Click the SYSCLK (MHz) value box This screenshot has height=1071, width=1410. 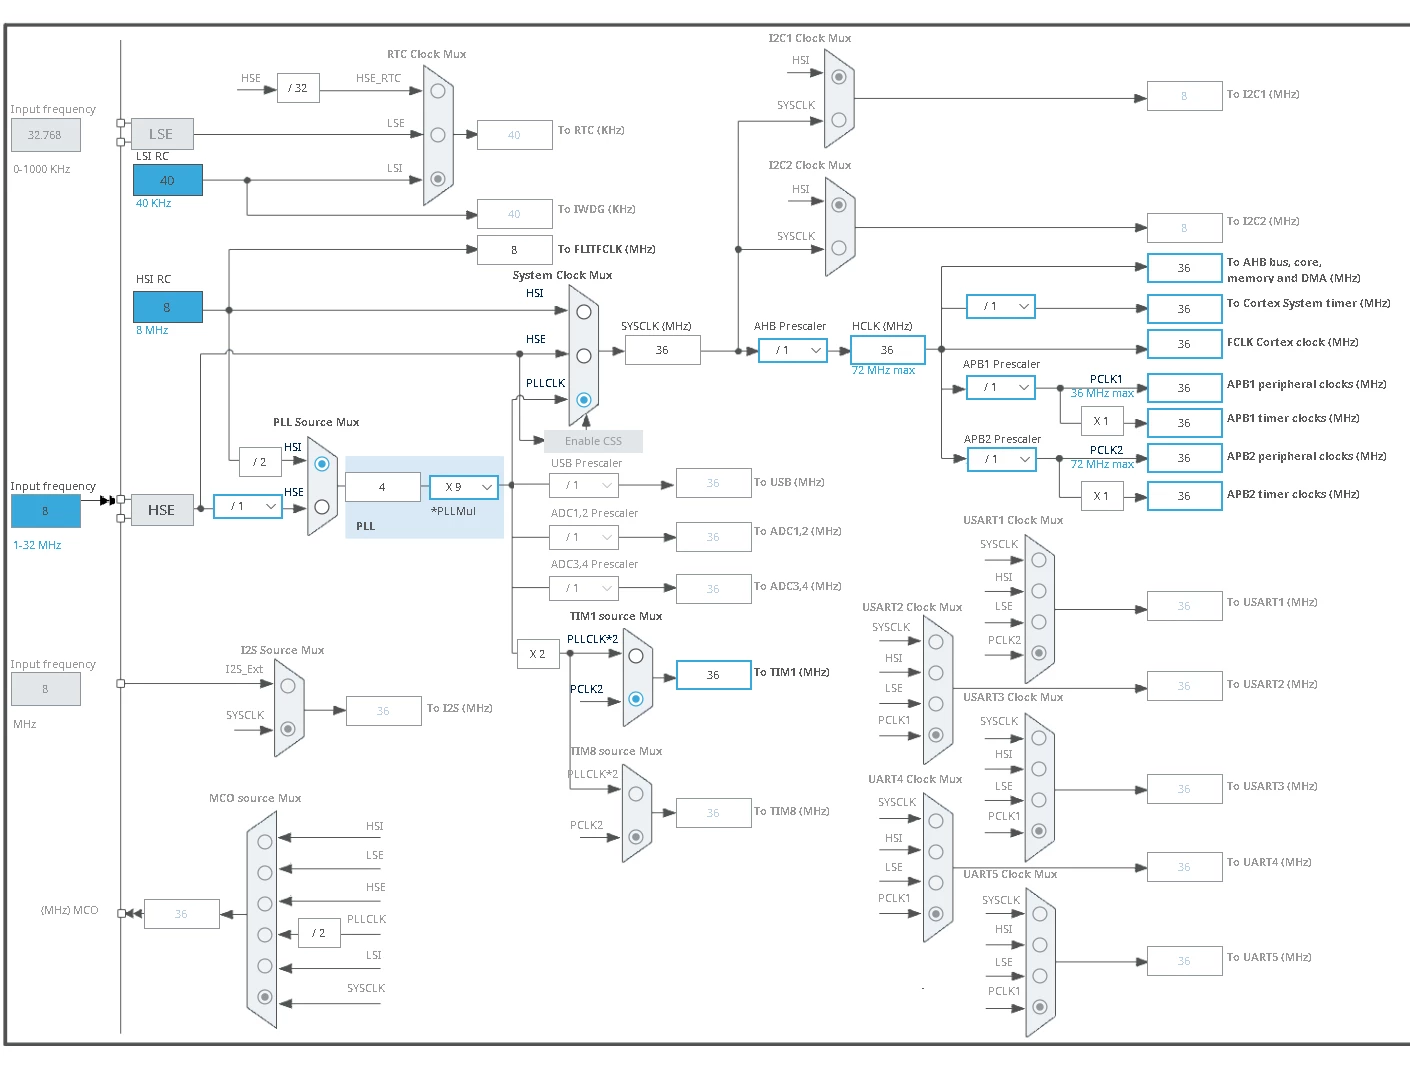[x=662, y=350]
